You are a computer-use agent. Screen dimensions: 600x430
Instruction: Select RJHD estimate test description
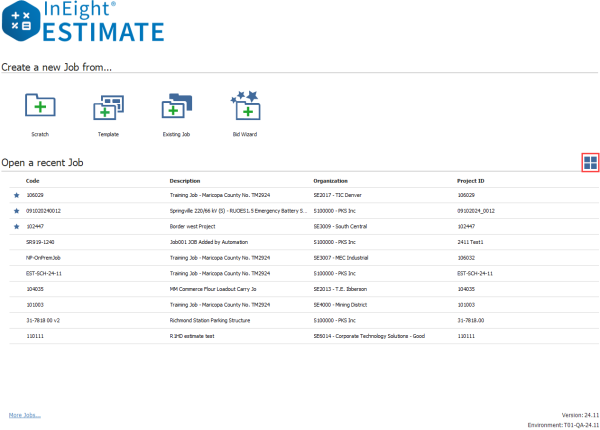tap(192, 336)
